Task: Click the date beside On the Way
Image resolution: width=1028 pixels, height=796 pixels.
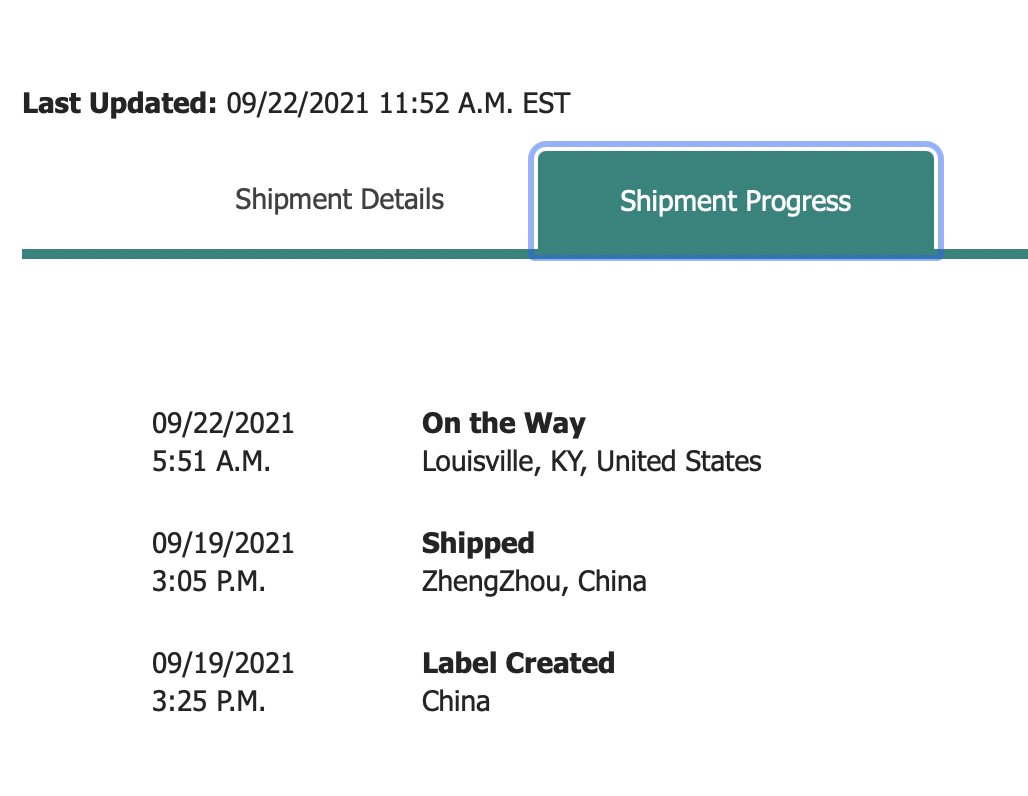Action: (223, 423)
